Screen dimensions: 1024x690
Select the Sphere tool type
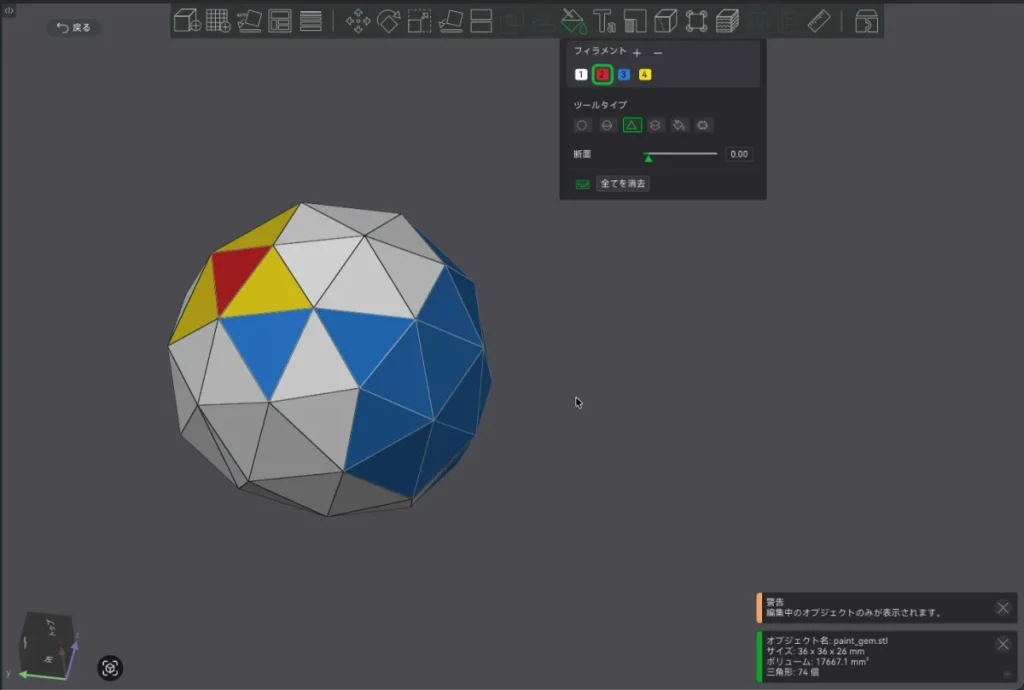(x=607, y=125)
